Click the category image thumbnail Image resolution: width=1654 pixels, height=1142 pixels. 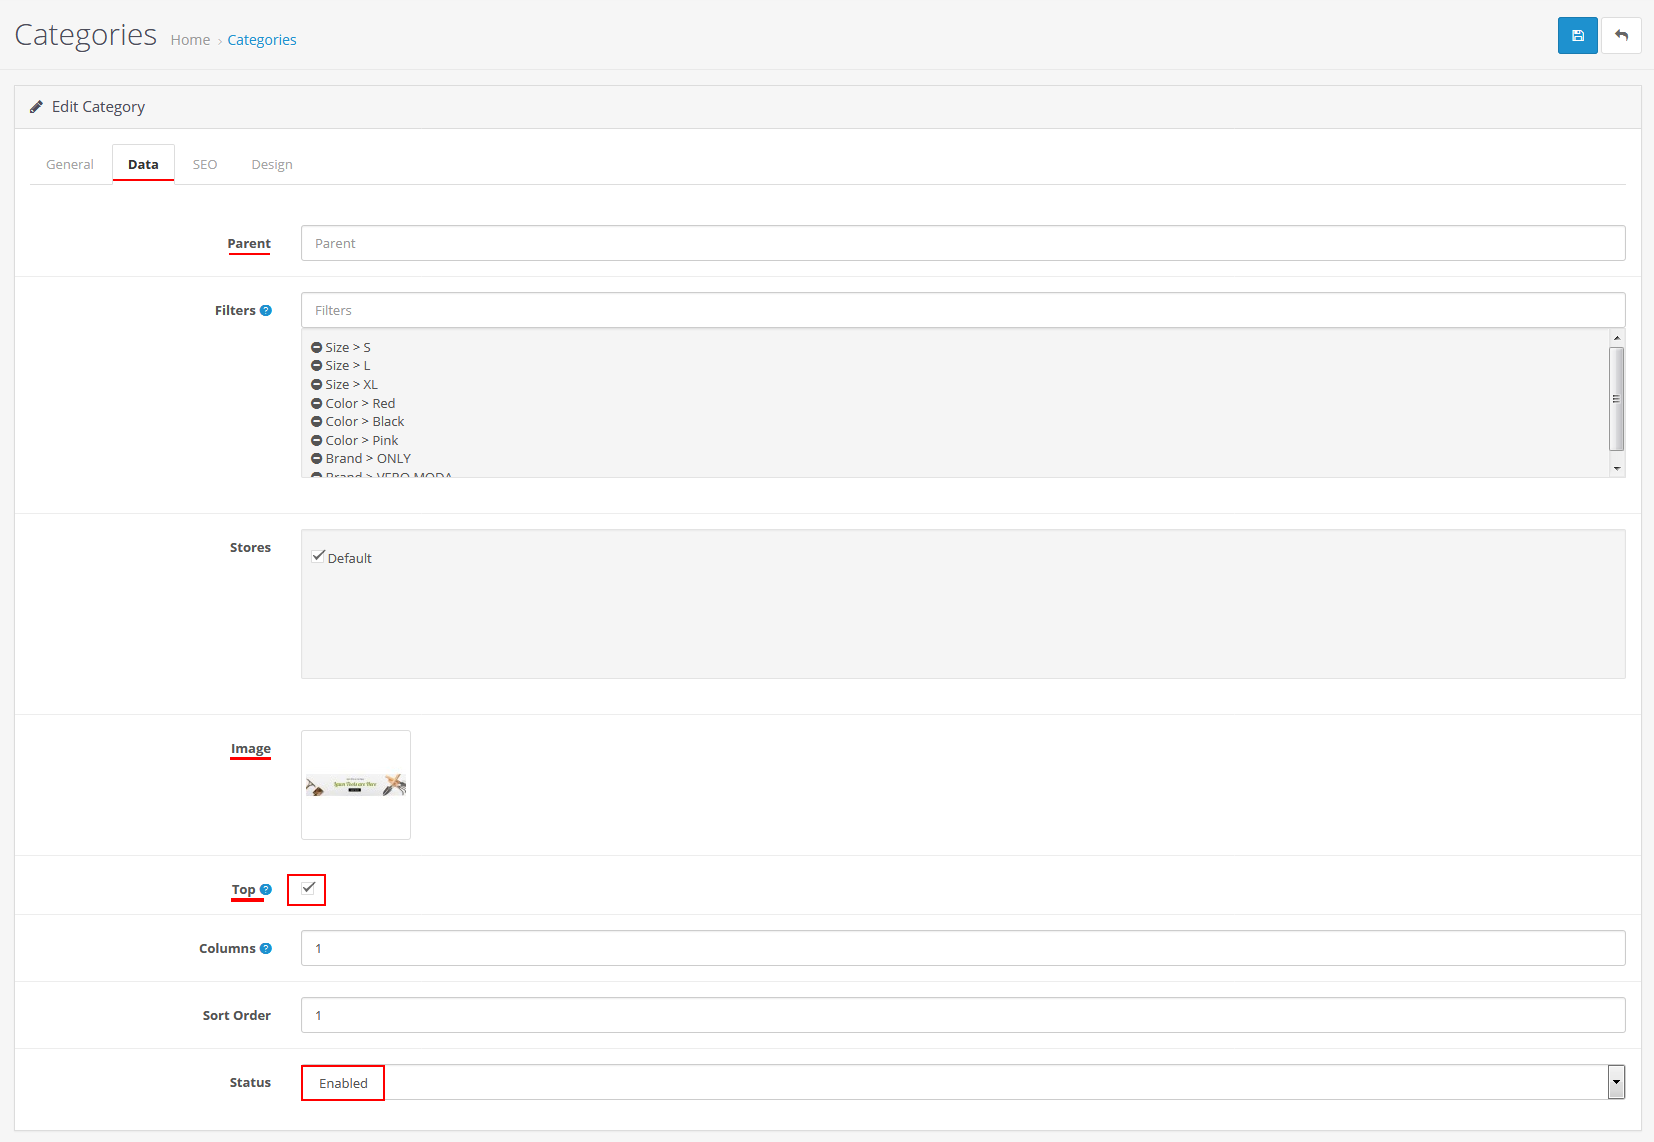356,785
